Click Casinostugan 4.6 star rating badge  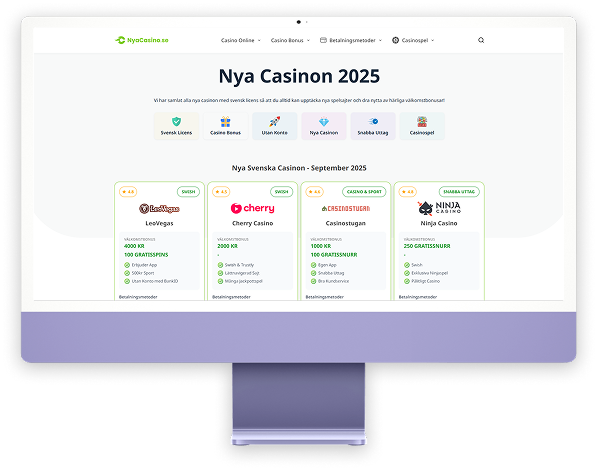pyautogui.click(x=314, y=192)
